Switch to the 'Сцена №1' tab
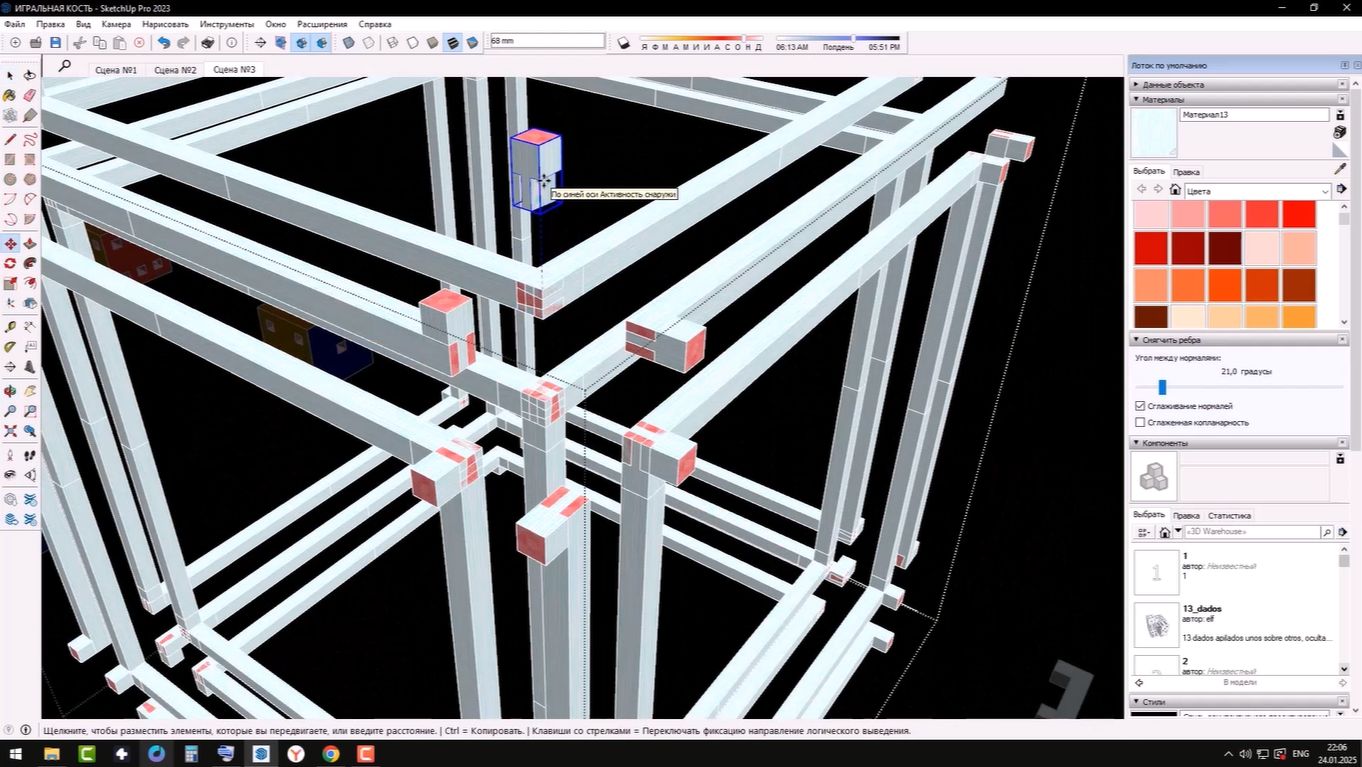This screenshot has height=767, width=1362. [115, 70]
